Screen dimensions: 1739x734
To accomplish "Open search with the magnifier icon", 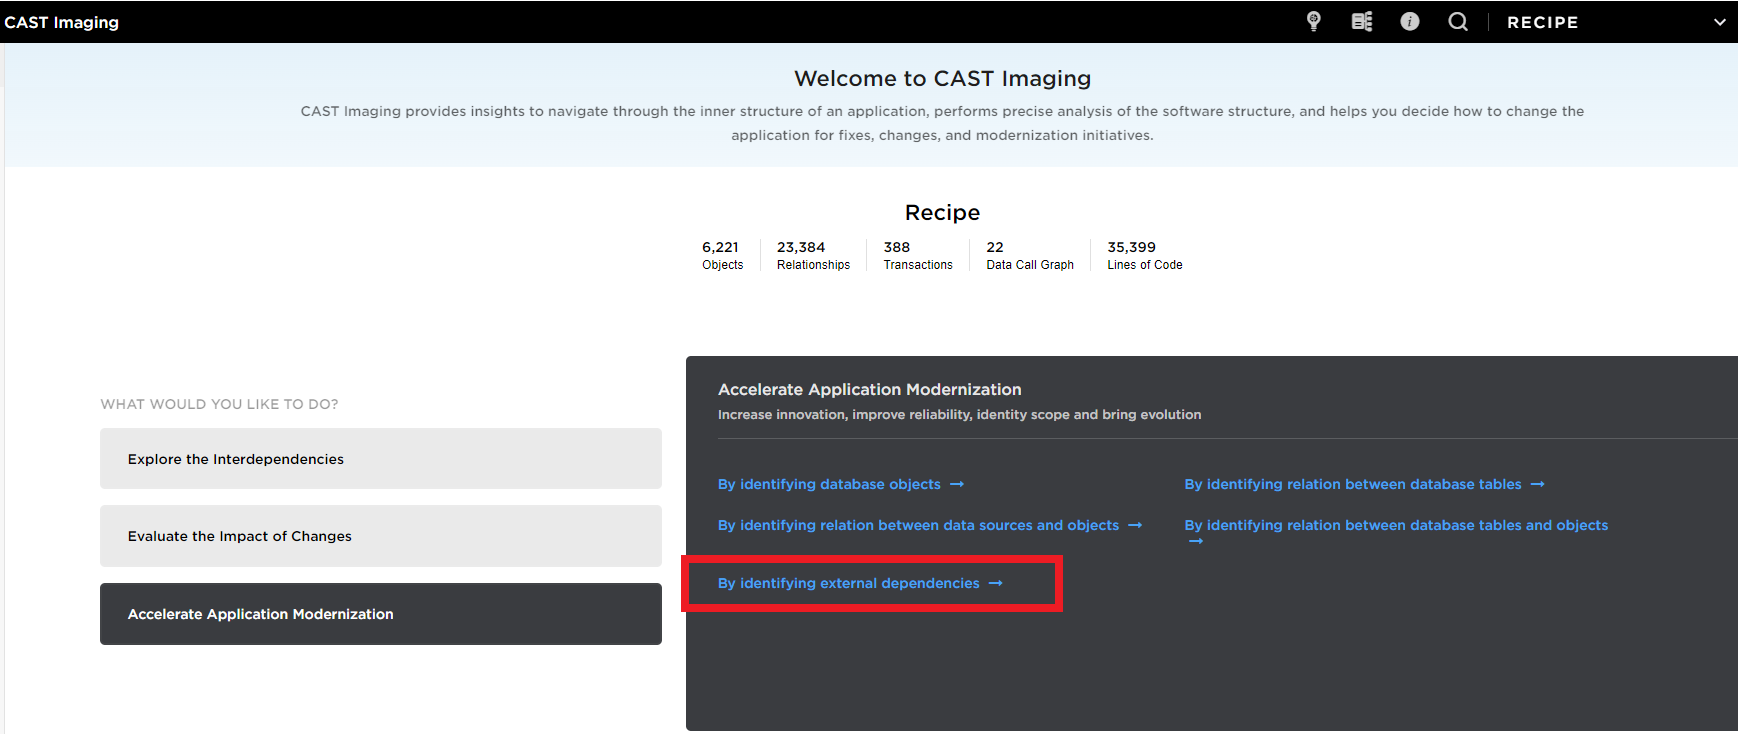I will pyautogui.click(x=1458, y=21).
